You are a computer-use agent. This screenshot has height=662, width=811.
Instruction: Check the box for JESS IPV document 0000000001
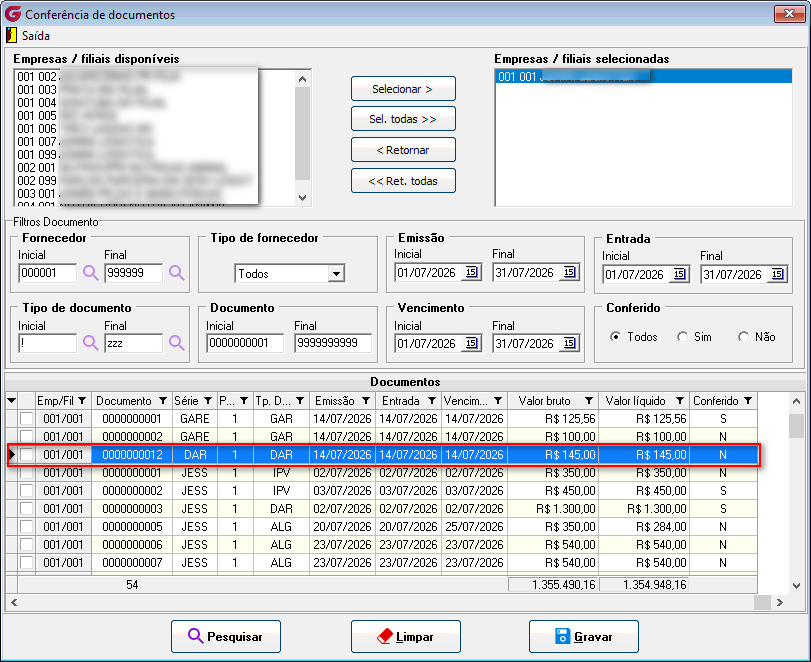pyautogui.click(x=26, y=473)
